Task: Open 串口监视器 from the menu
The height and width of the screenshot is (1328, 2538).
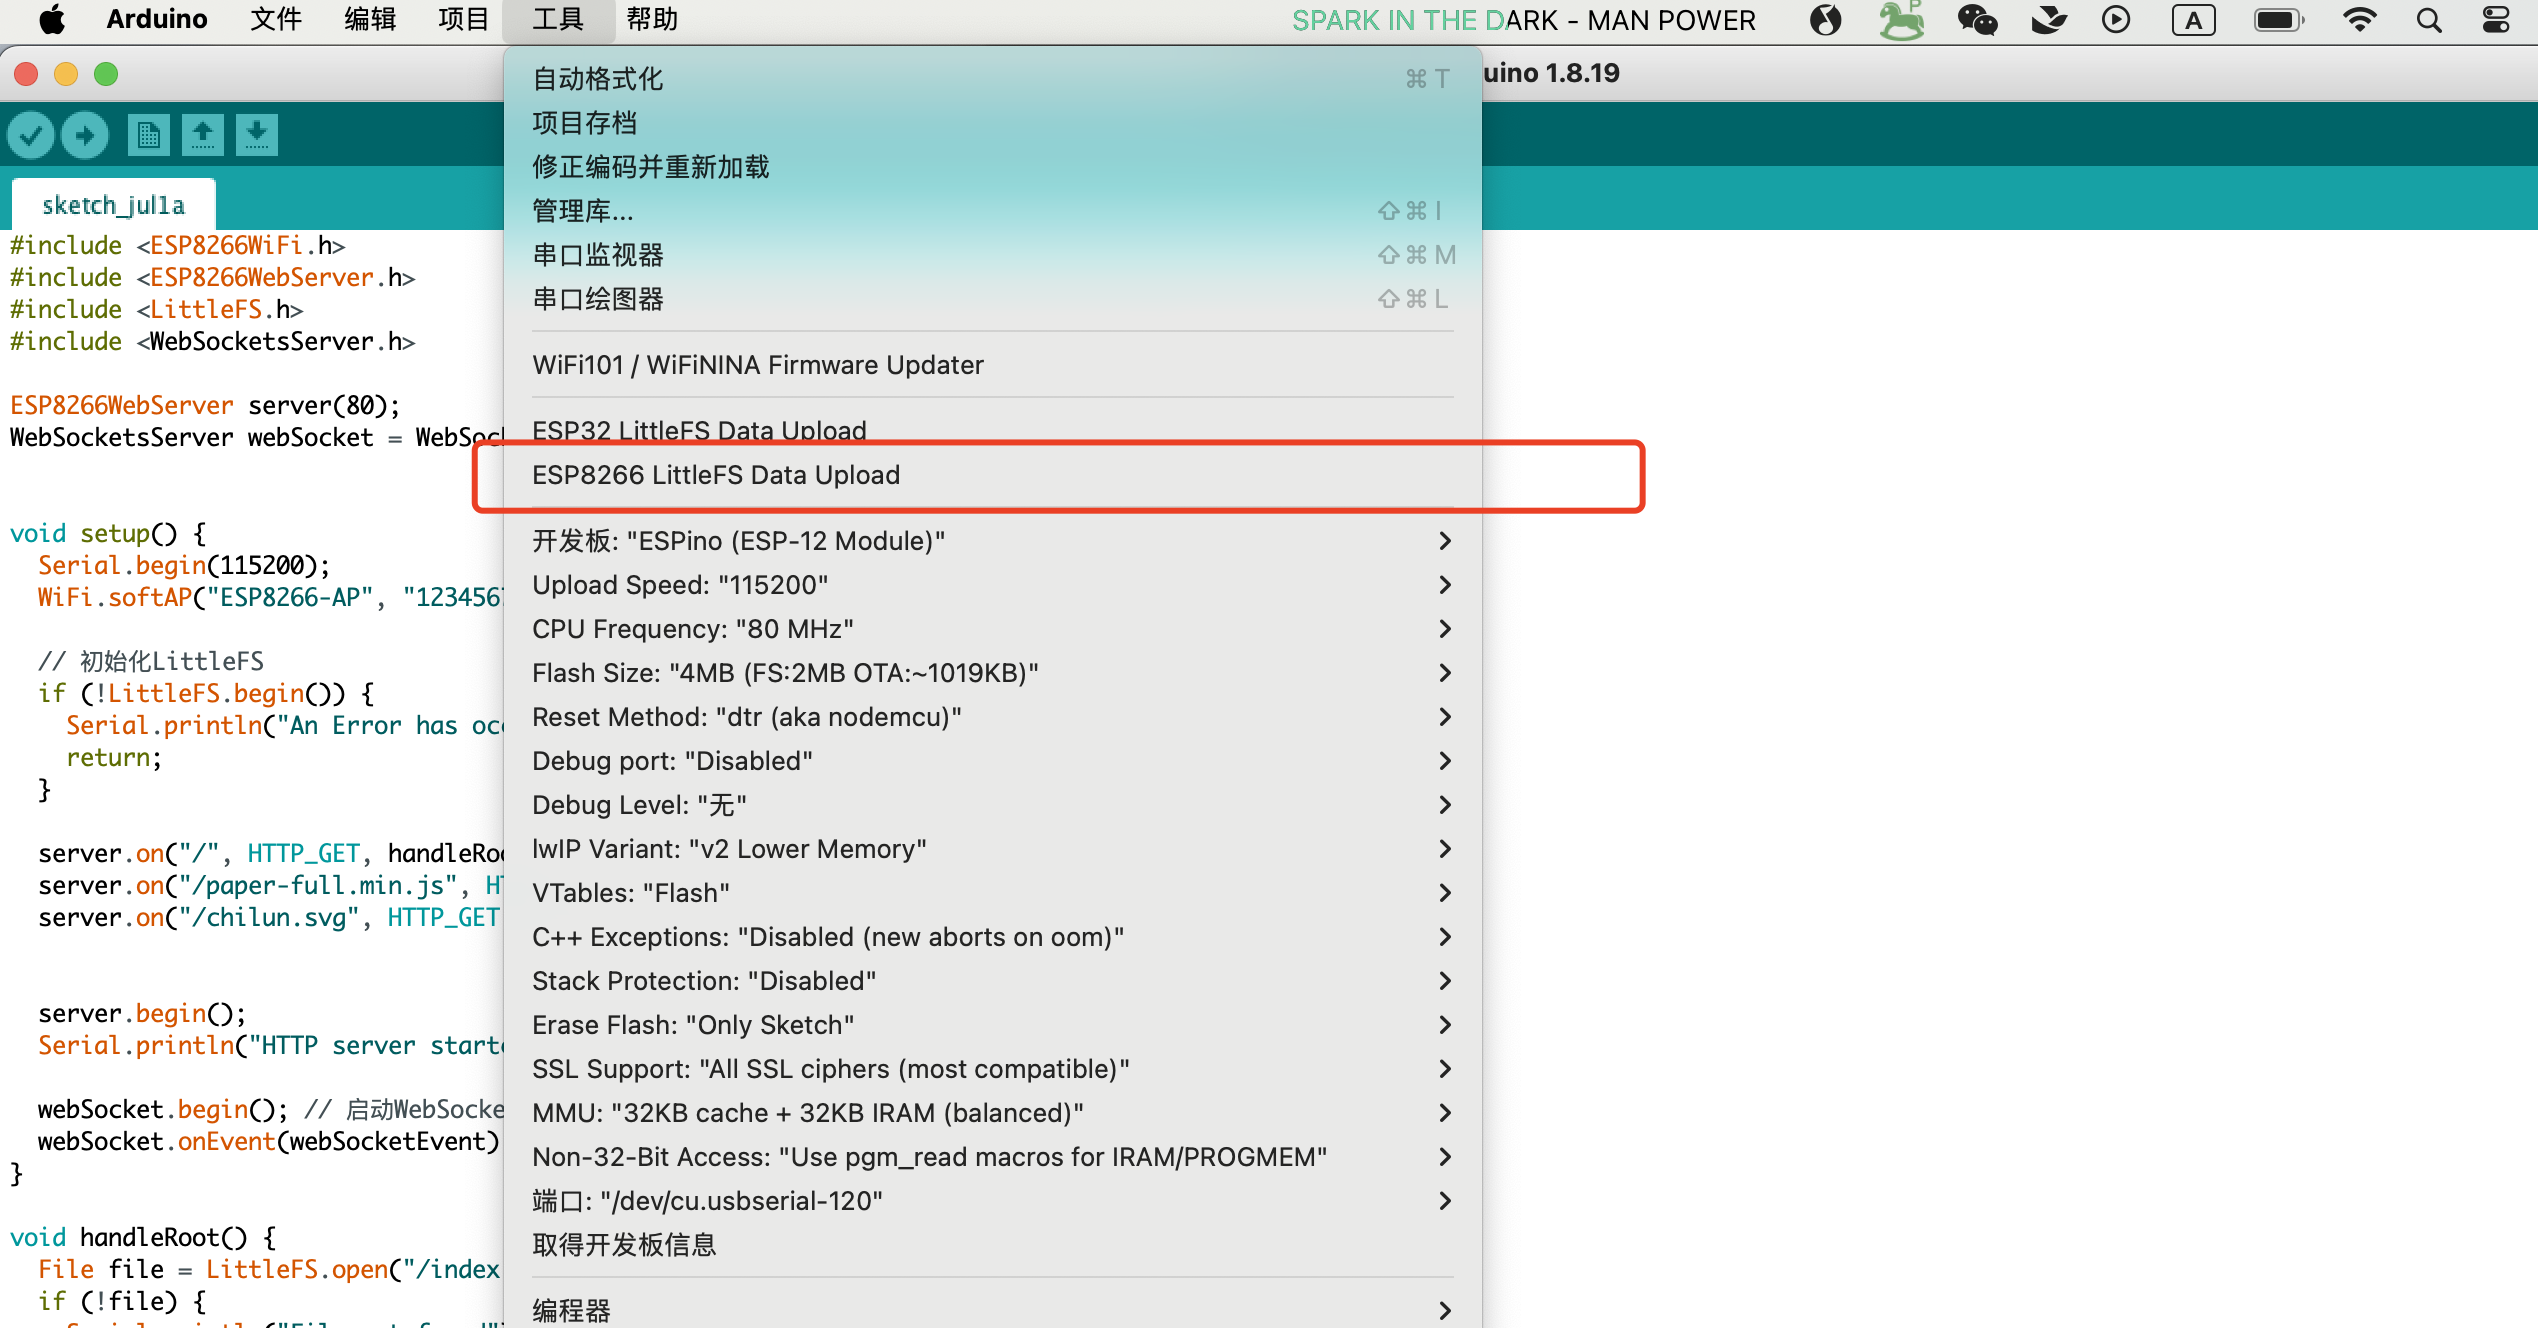Action: [992, 255]
